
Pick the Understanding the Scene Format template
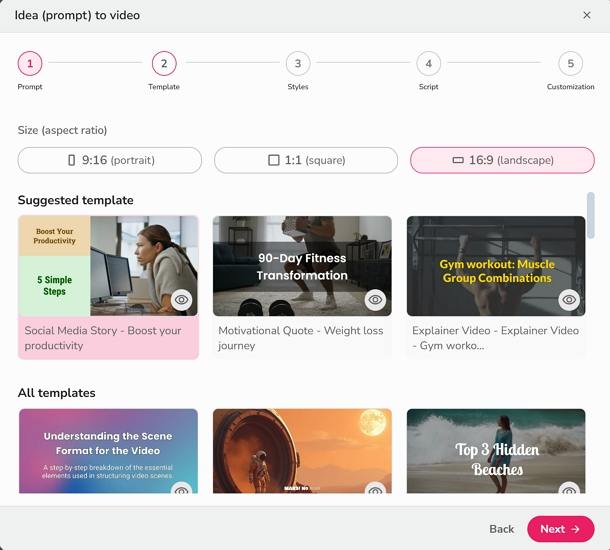pos(109,451)
